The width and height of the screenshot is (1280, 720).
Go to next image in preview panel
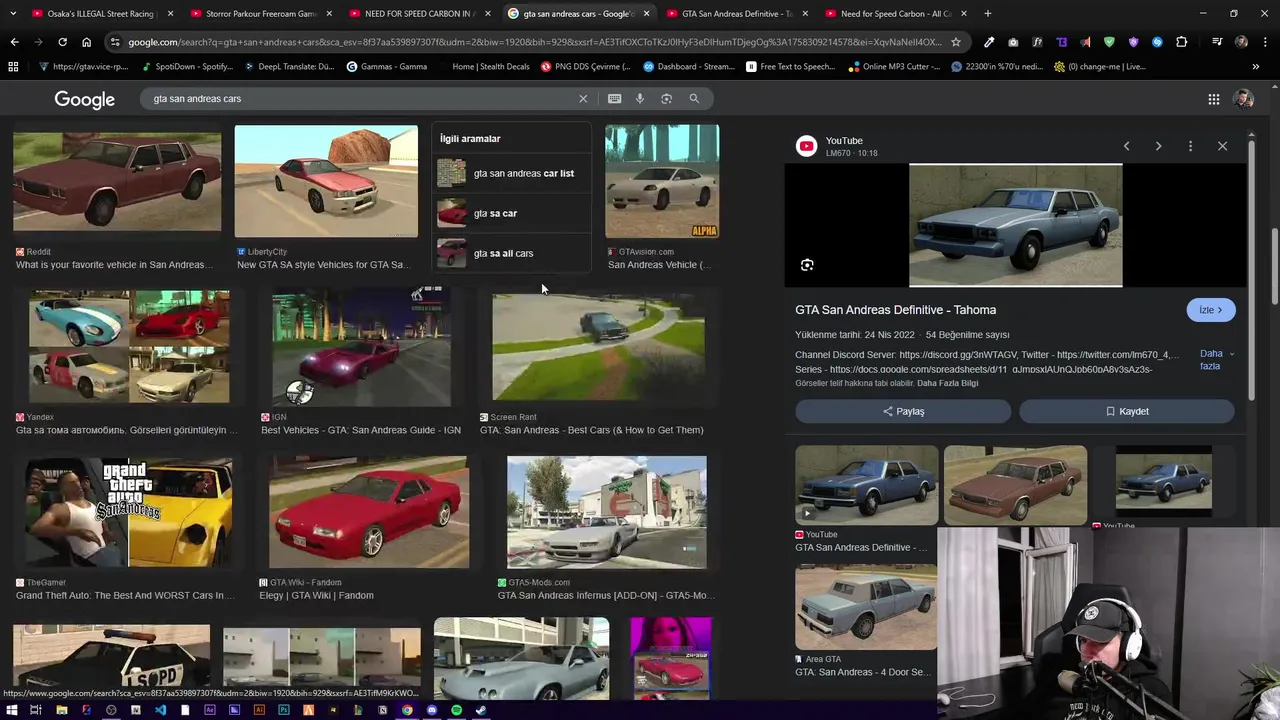1158,146
